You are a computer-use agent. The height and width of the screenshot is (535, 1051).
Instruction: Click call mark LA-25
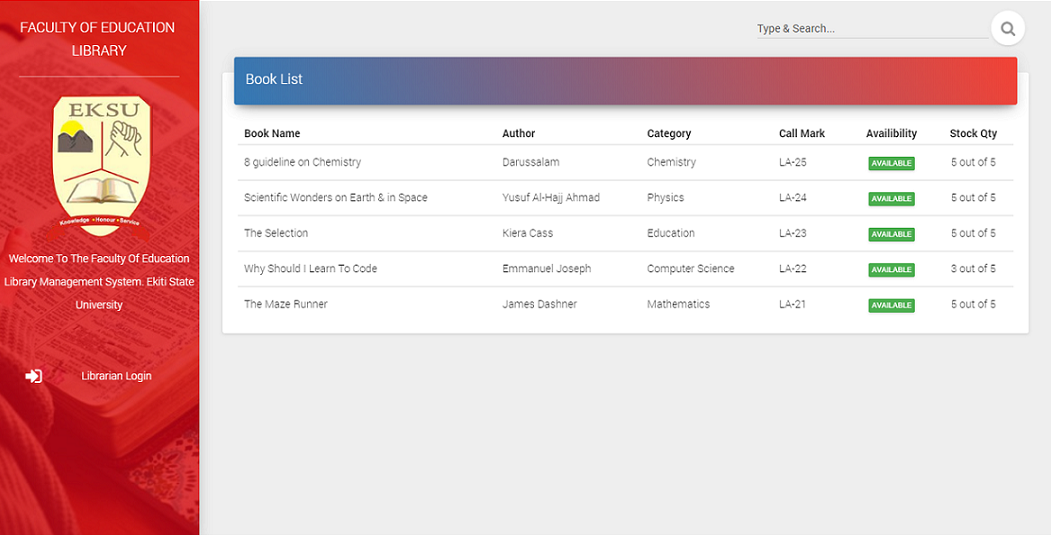pos(793,162)
